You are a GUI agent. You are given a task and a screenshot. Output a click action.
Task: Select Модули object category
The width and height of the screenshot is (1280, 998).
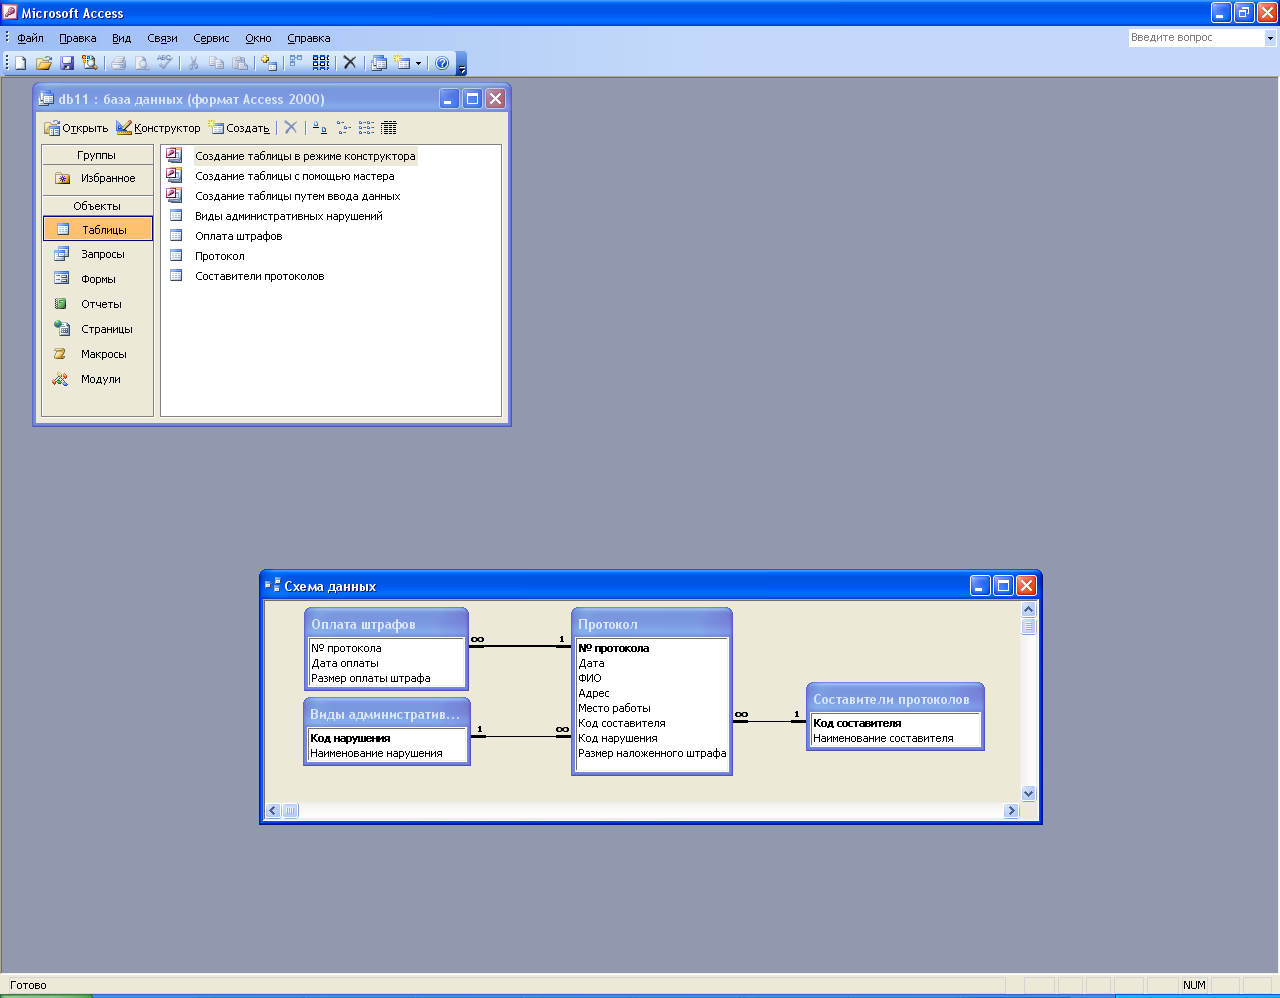point(97,379)
